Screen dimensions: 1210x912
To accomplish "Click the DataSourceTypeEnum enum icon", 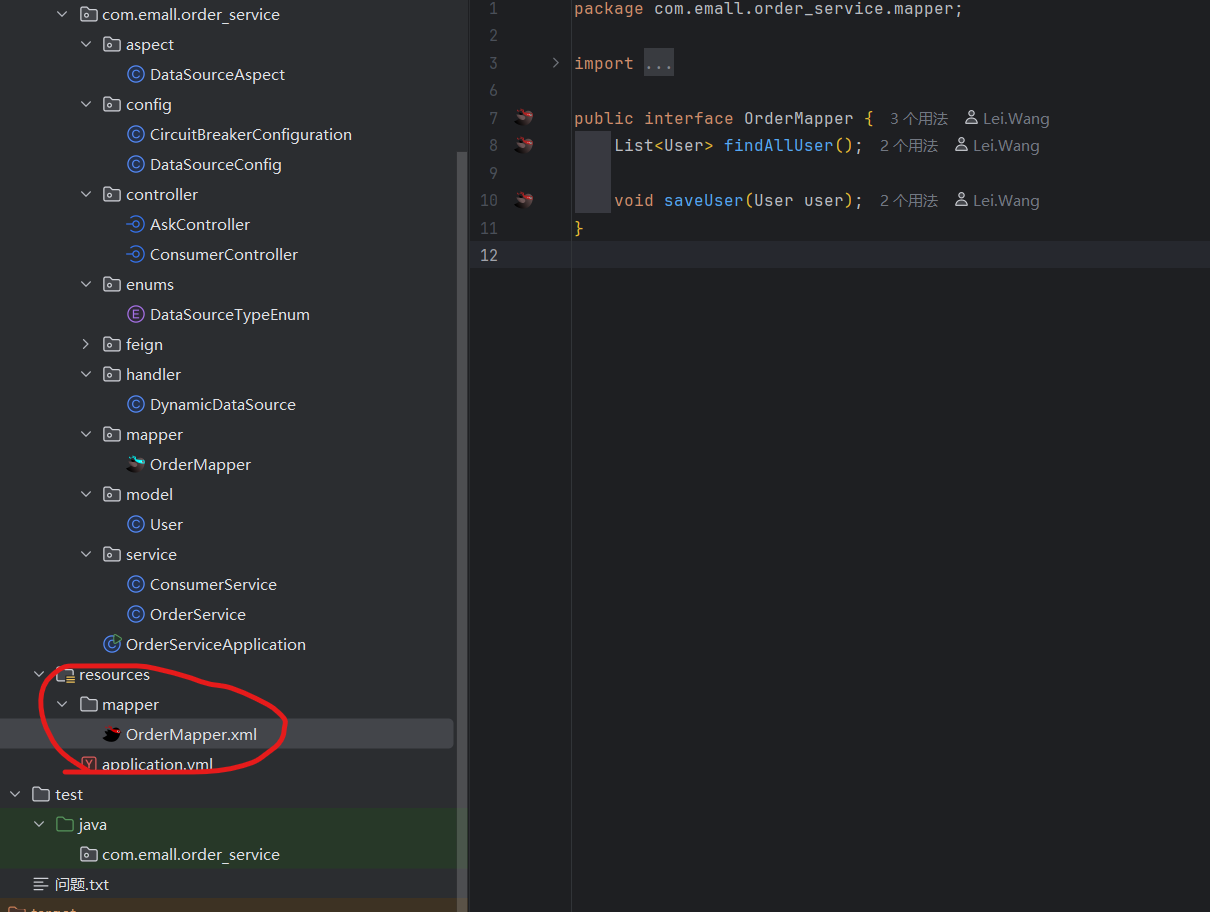I will point(136,315).
